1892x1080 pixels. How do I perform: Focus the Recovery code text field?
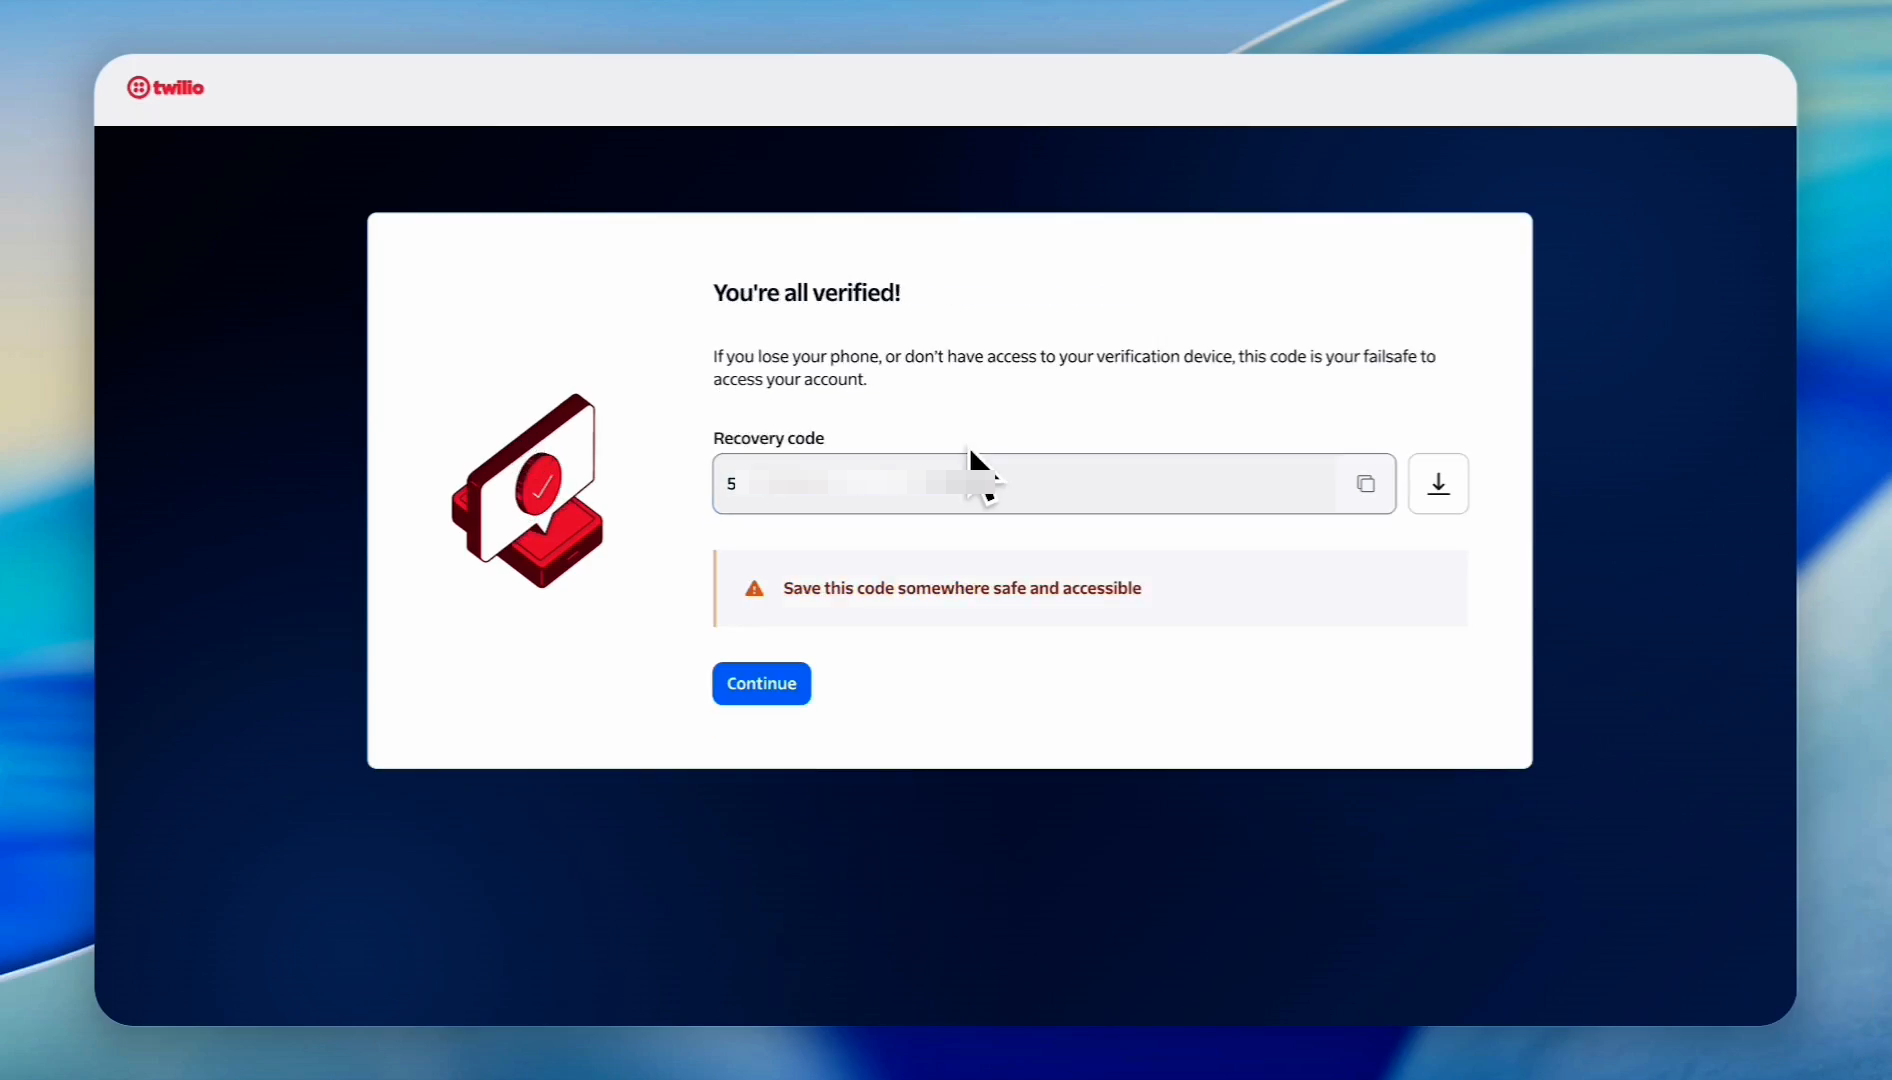[1150, 484]
